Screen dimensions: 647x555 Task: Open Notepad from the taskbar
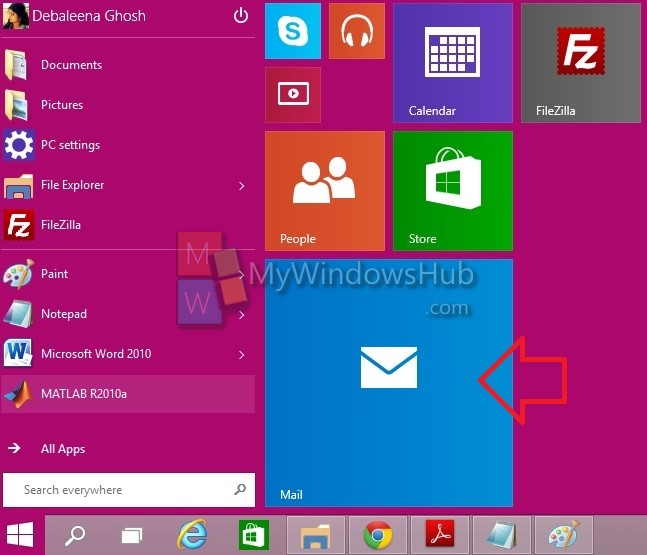click(502, 535)
